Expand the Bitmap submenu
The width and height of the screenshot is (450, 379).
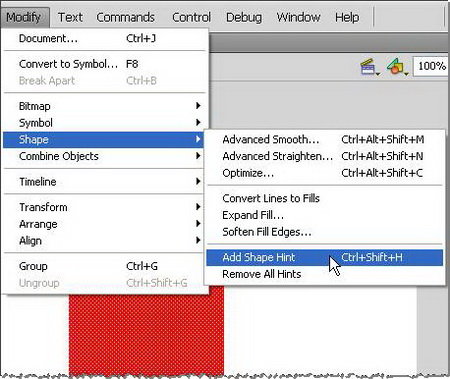point(105,106)
